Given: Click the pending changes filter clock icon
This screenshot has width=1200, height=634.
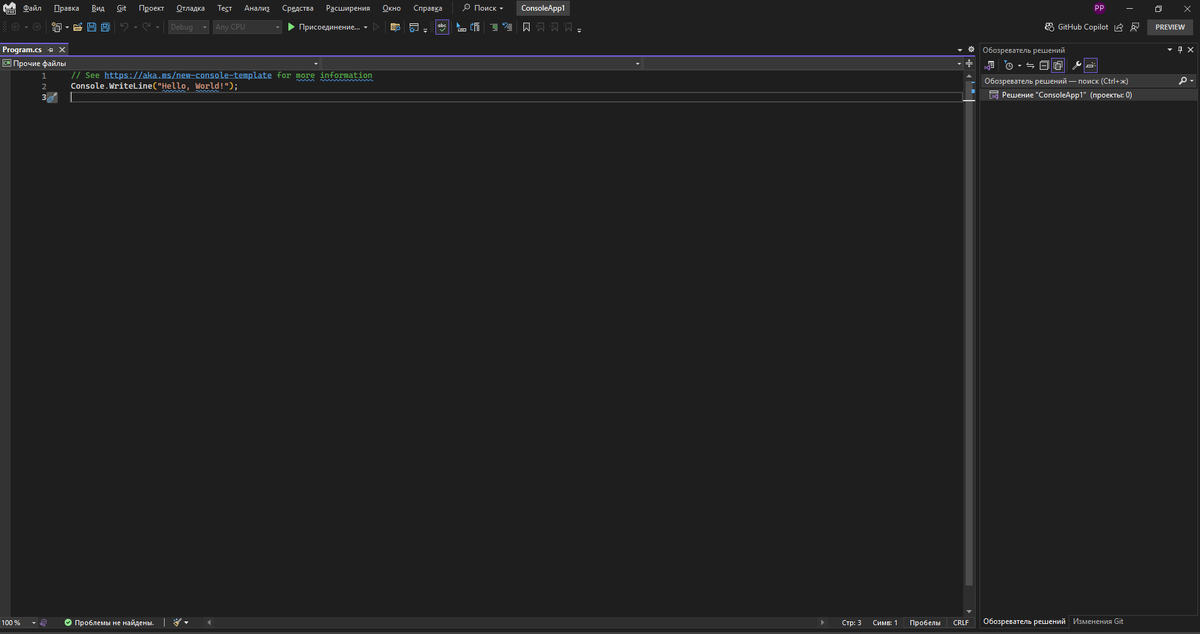Looking at the screenshot, I should coord(1009,66).
